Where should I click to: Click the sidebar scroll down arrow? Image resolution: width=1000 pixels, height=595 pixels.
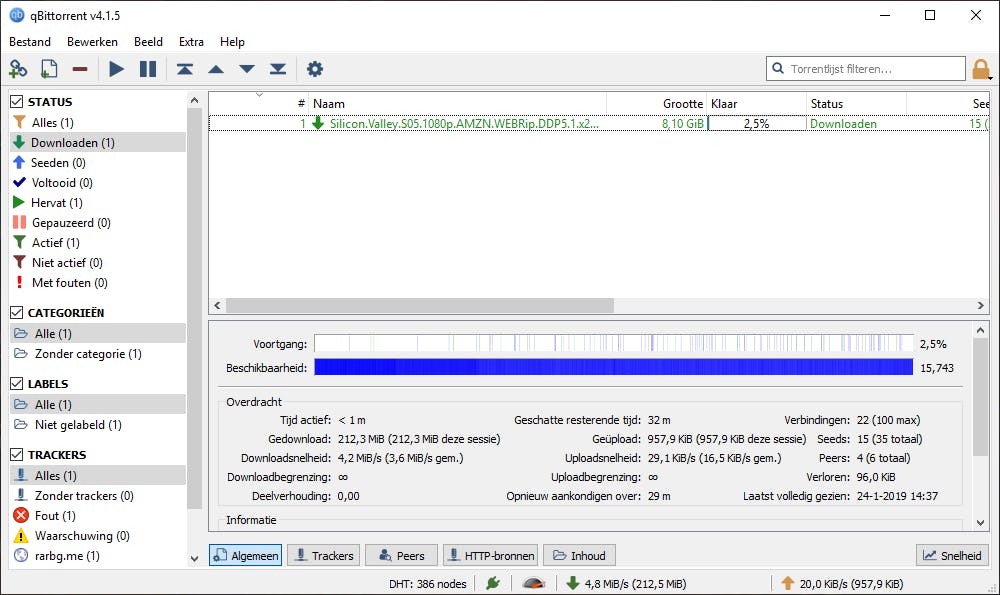pos(195,558)
